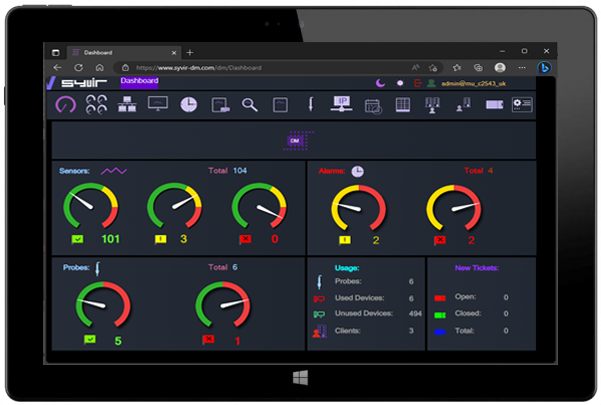Click the browser address bar URL

pyautogui.click(x=199, y=68)
